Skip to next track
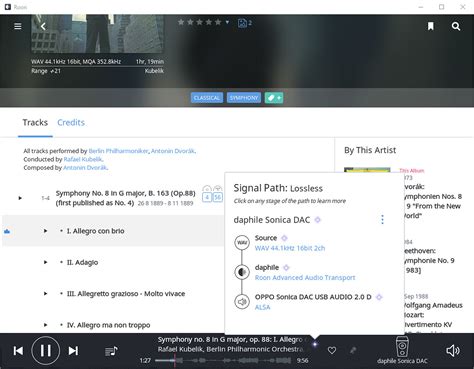Image resolution: width=474 pixels, height=369 pixels. click(73, 351)
